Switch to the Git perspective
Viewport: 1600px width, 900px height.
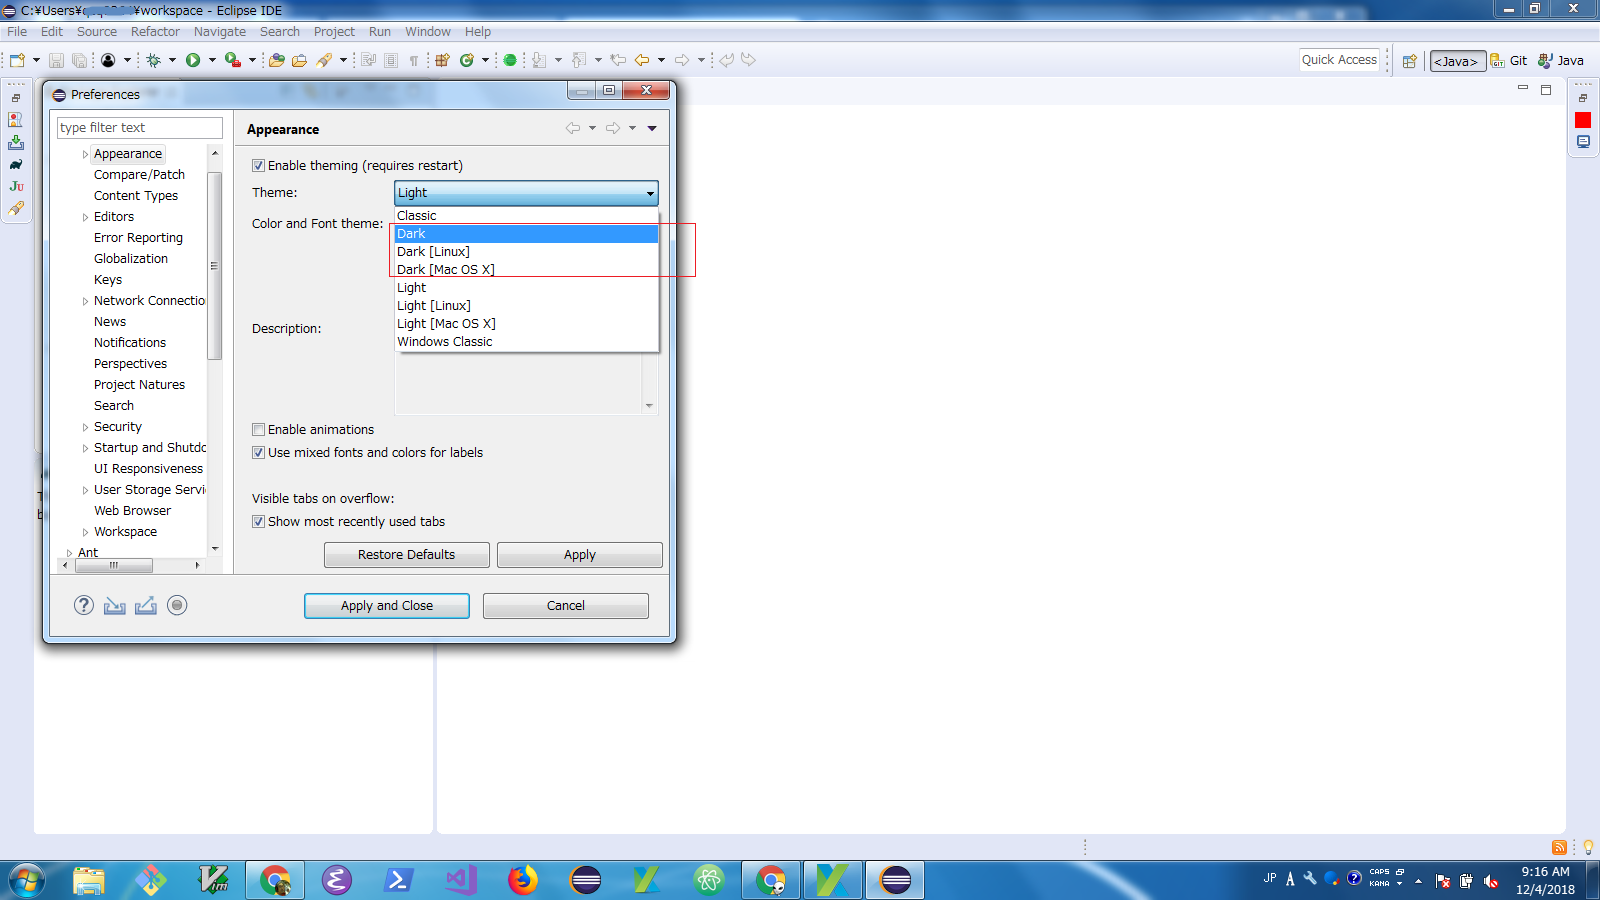coord(1509,61)
